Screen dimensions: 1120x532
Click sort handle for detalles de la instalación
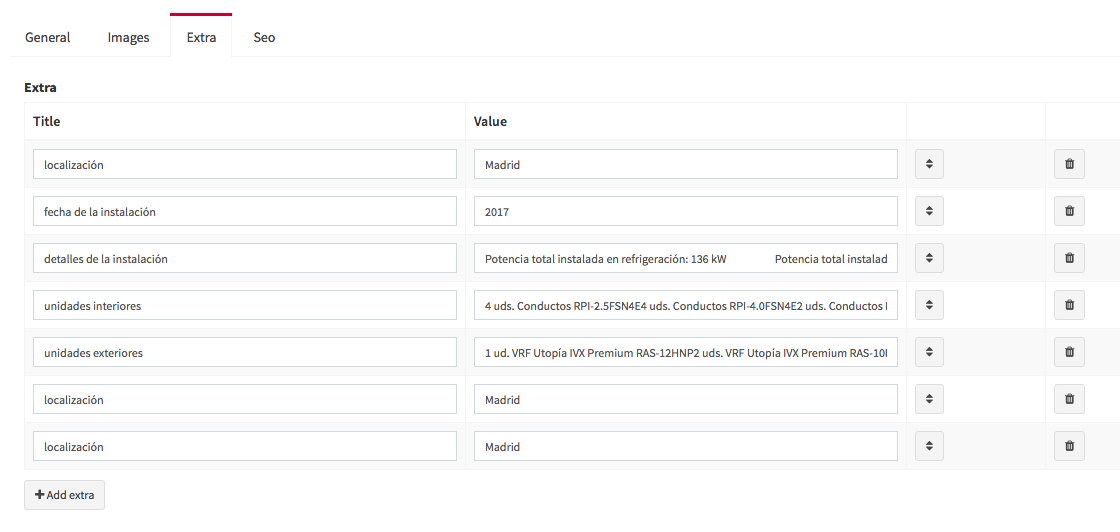click(929, 258)
